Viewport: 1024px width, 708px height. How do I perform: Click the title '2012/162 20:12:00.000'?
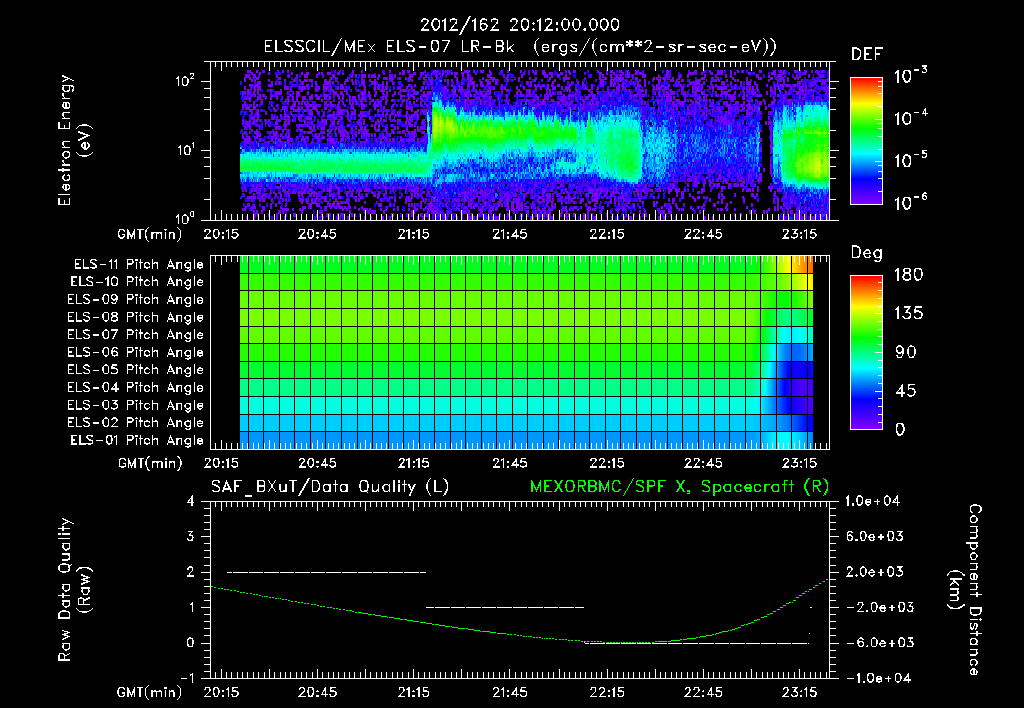coord(519,25)
